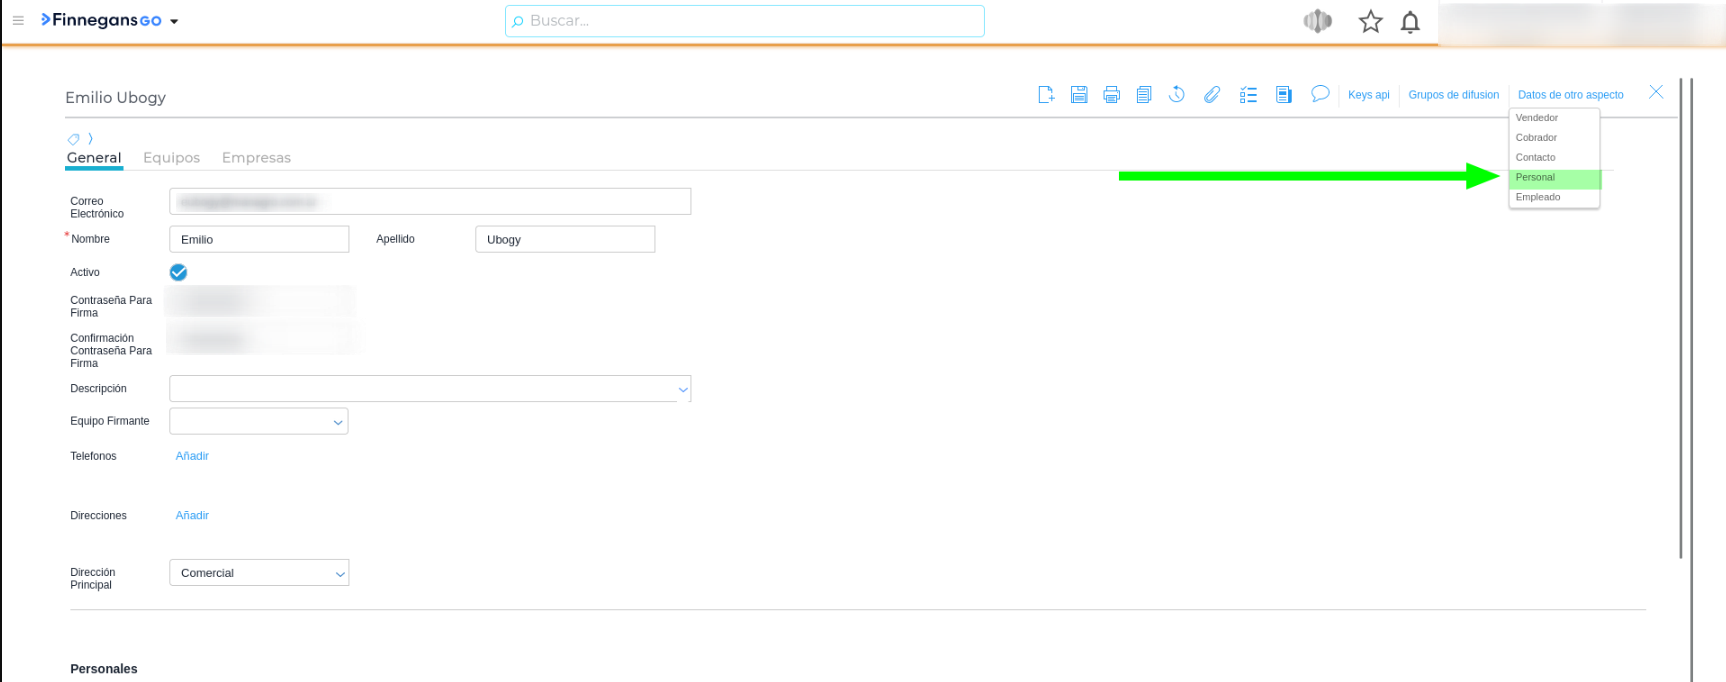Click the New document icon
Image resolution: width=1726 pixels, height=682 pixels.
[x=1046, y=94]
